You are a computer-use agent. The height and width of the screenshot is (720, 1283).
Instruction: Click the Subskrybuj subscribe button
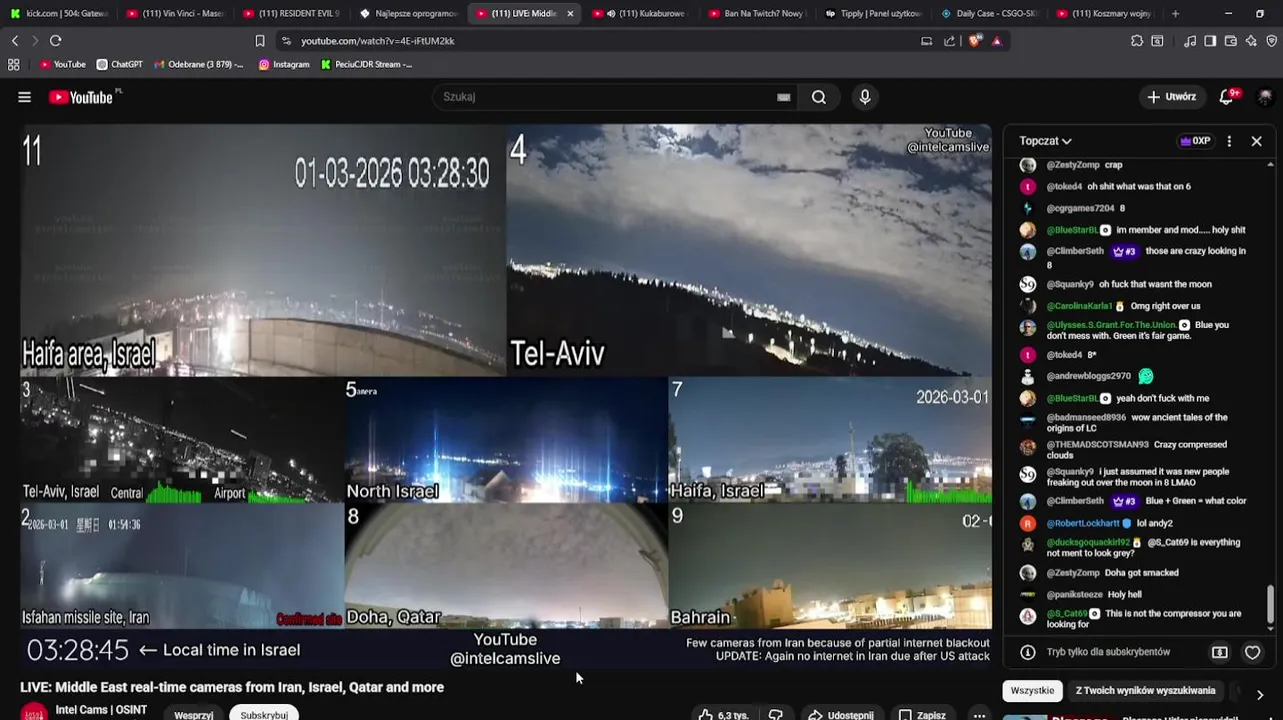point(264,714)
